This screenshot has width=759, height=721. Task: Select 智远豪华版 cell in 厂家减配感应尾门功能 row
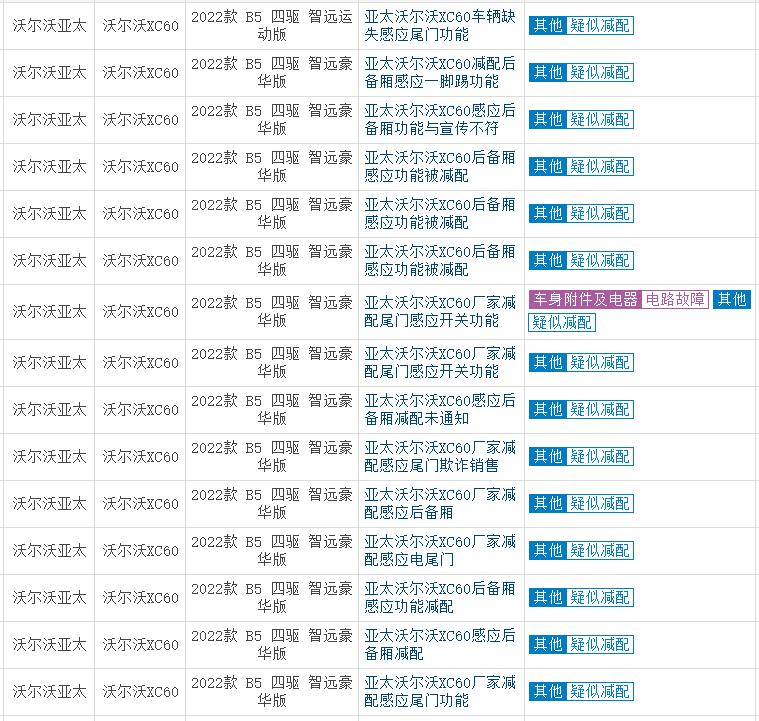272,691
